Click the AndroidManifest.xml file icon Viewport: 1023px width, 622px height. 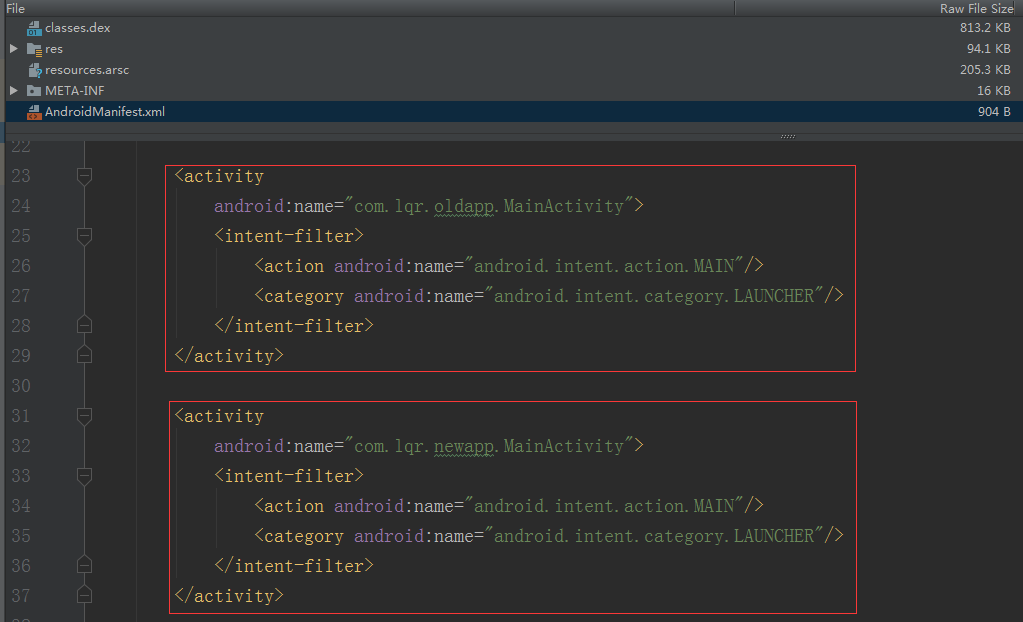[34, 112]
